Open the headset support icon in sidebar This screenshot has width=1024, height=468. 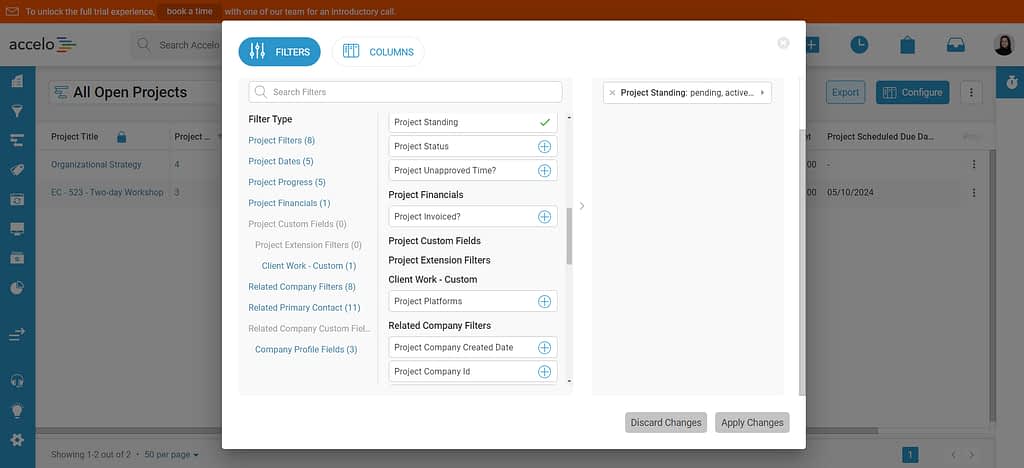click(x=17, y=381)
